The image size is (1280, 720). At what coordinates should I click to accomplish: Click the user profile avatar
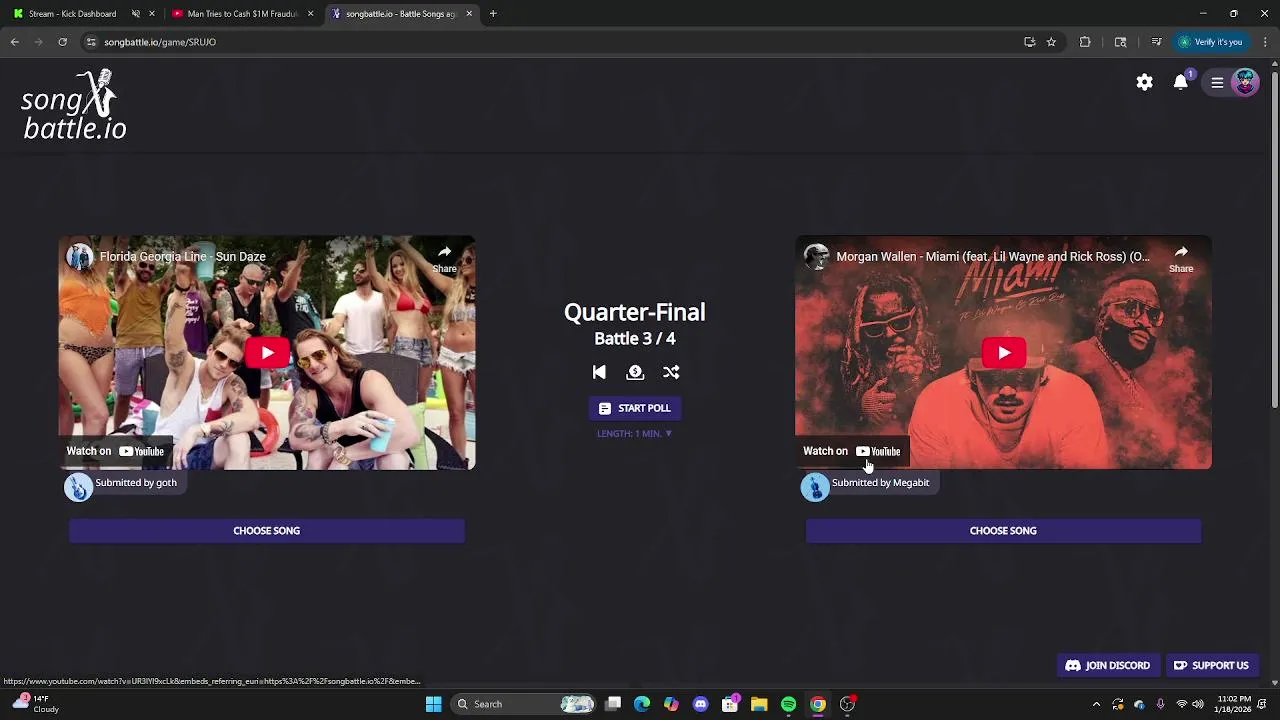click(x=1245, y=82)
